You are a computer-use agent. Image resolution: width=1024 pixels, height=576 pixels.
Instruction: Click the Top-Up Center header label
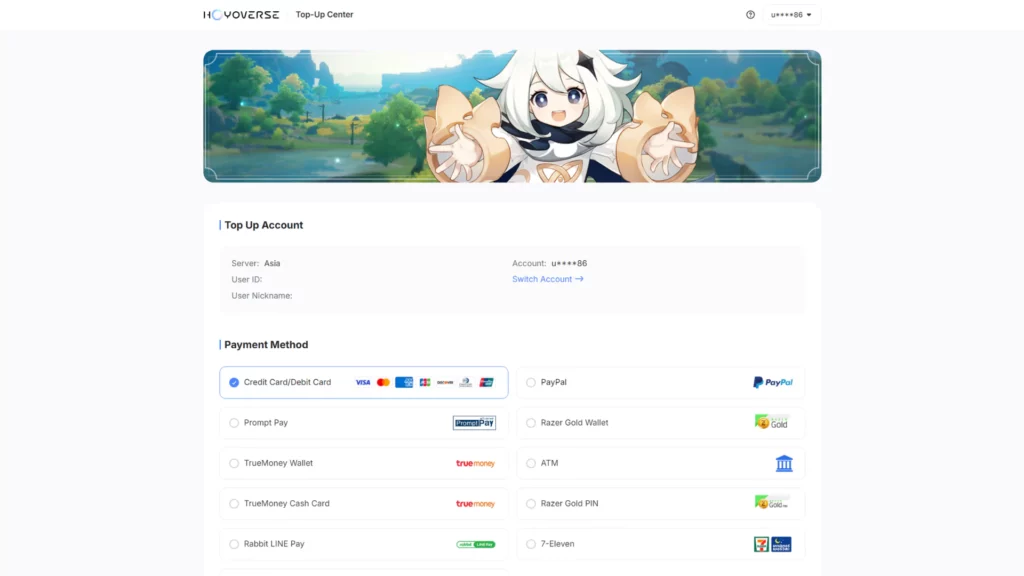(324, 14)
